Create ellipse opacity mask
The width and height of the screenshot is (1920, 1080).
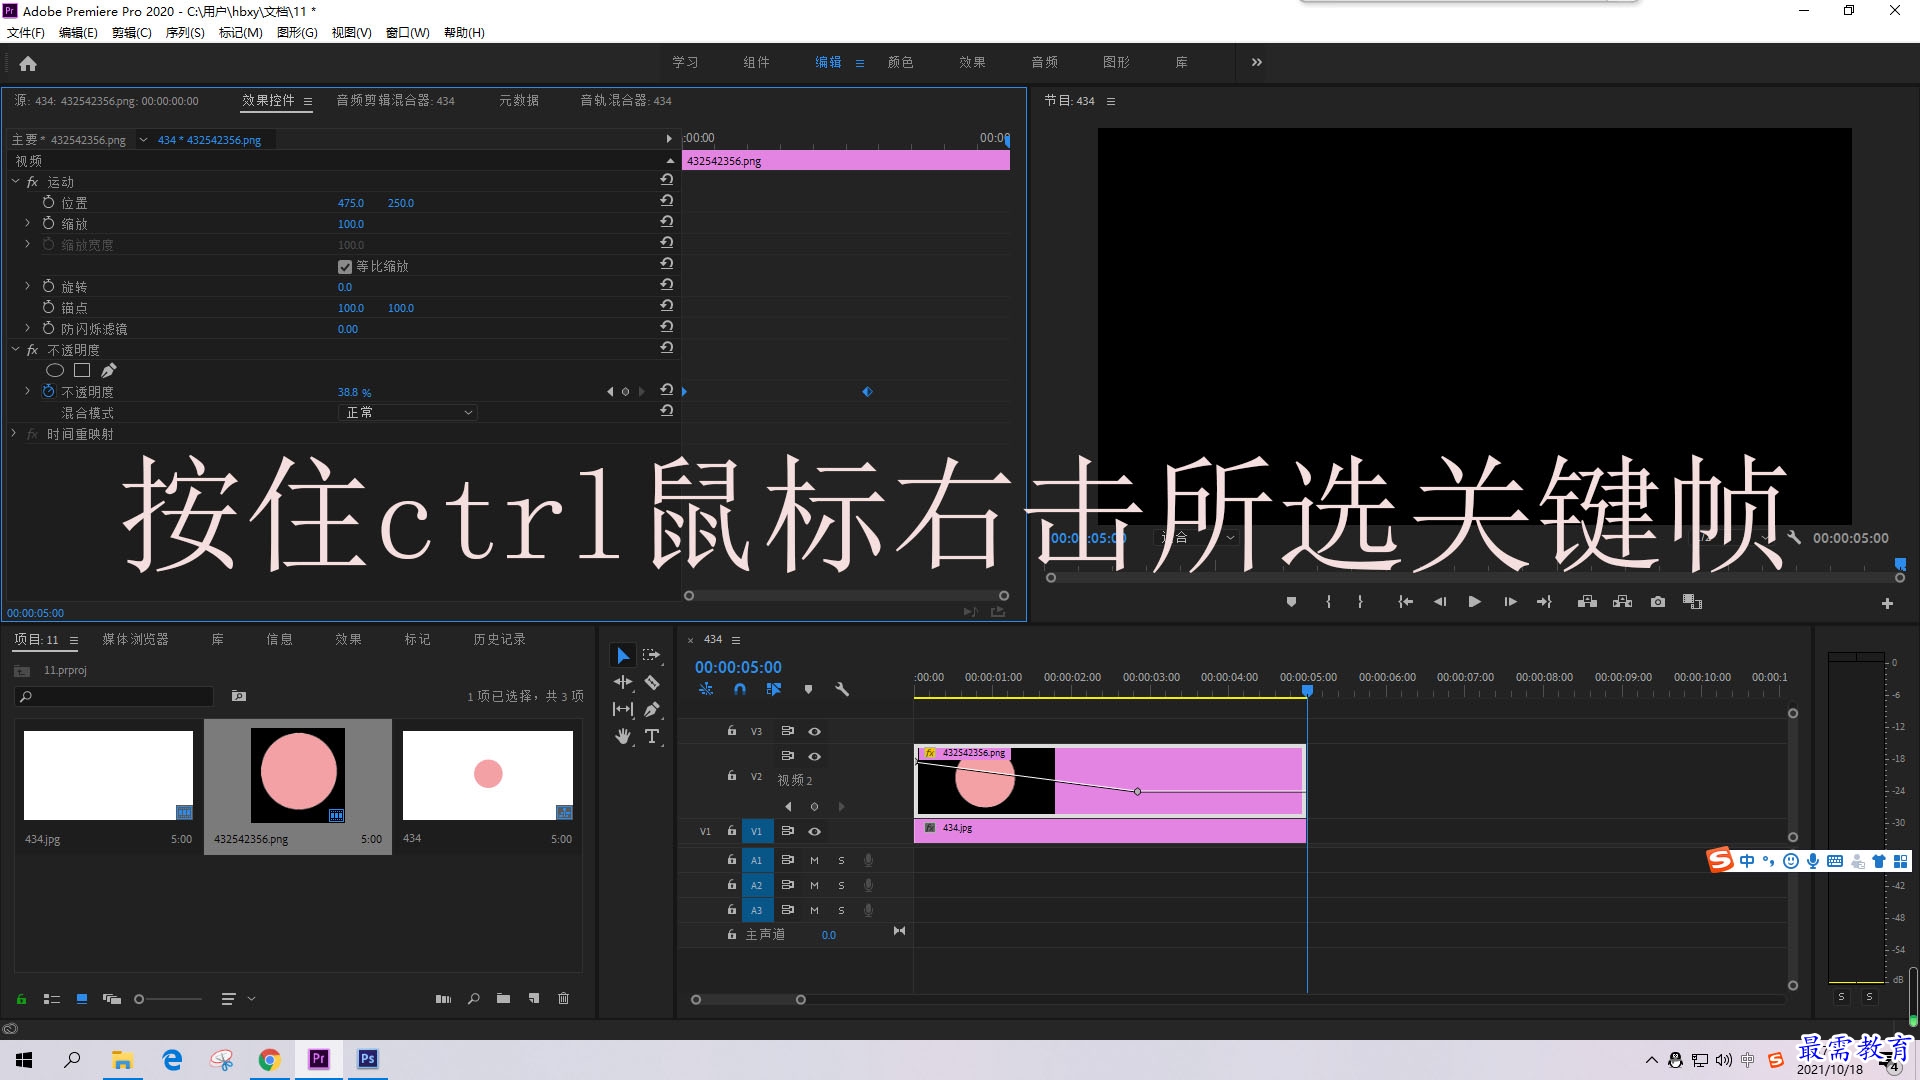[55, 370]
